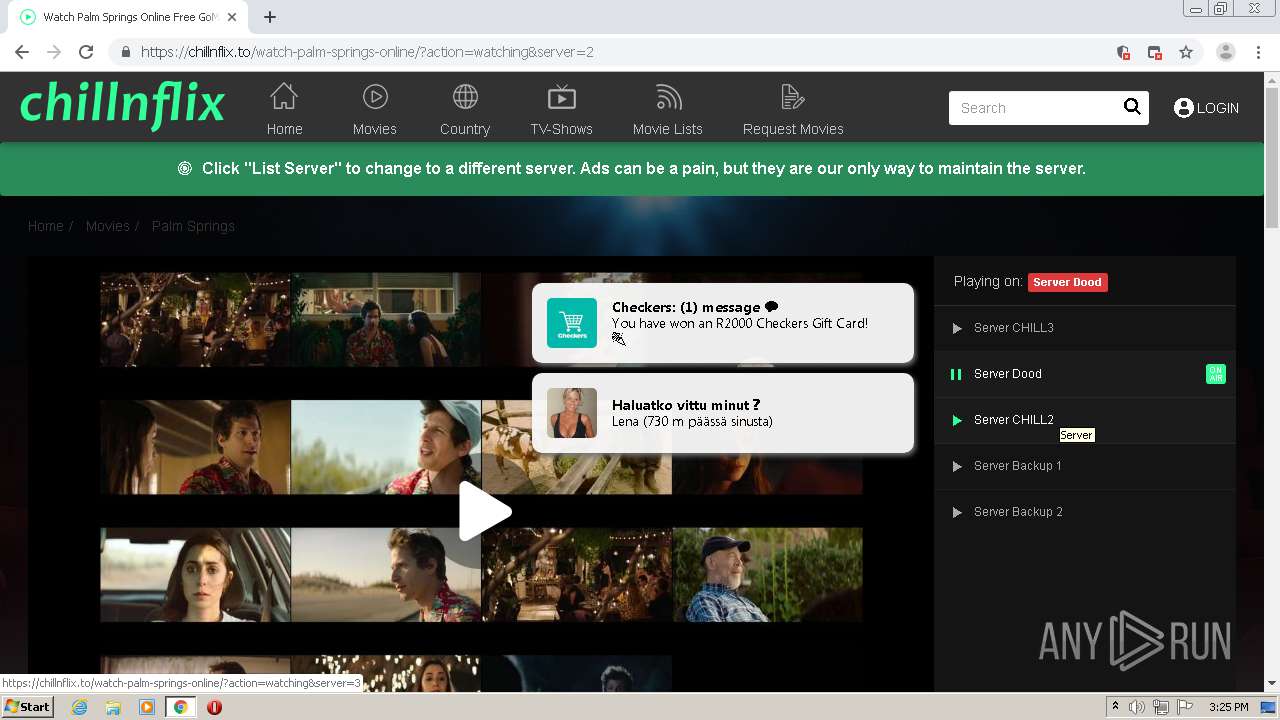Click the Home breadcrumb link
The width and height of the screenshot is (1280, 720).
point(45,226)
